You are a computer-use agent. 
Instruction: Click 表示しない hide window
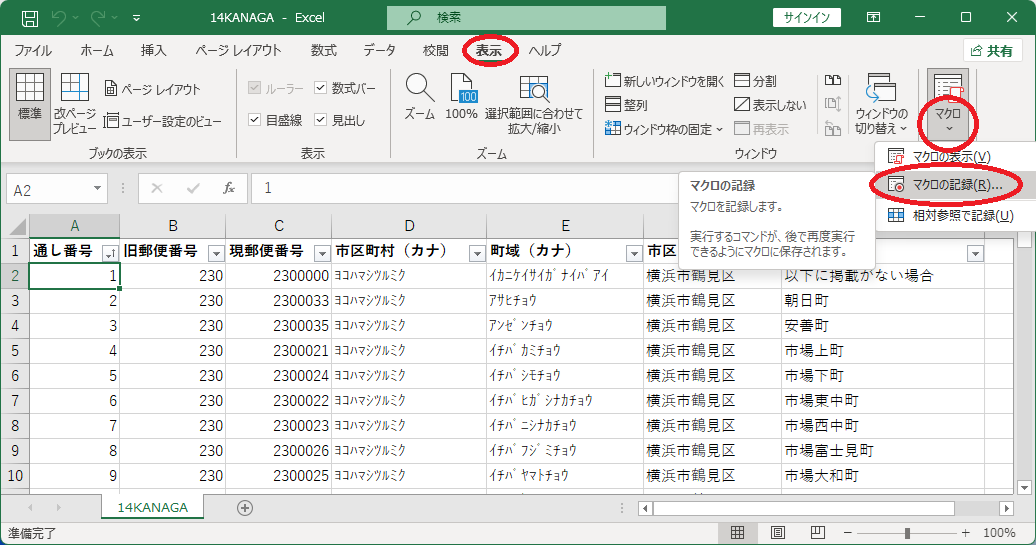coord(770,104)
